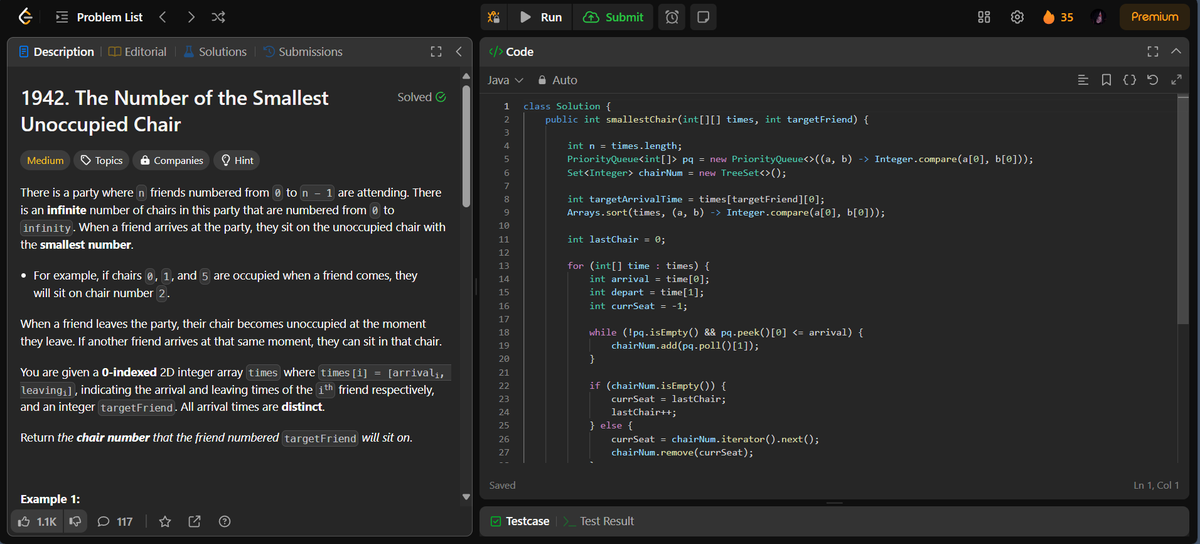Submit the solution

click(612, 17)
